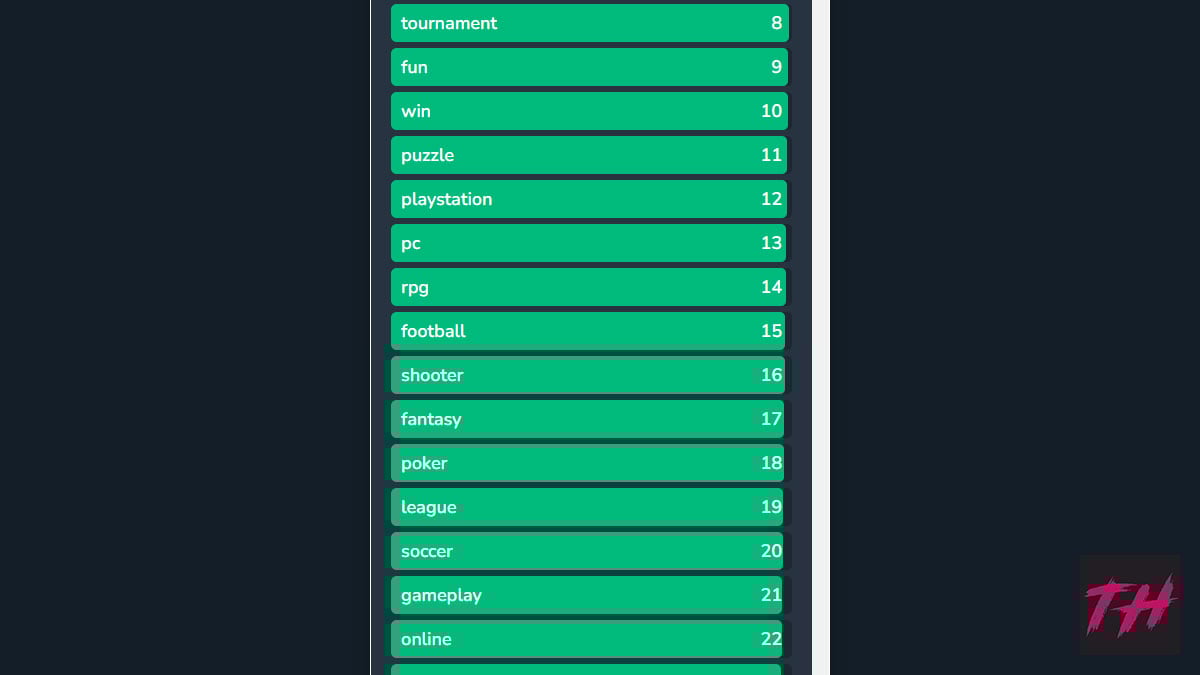Click the 'soccer' word bar
The image size is (1200, 675).
pos(587,551)
